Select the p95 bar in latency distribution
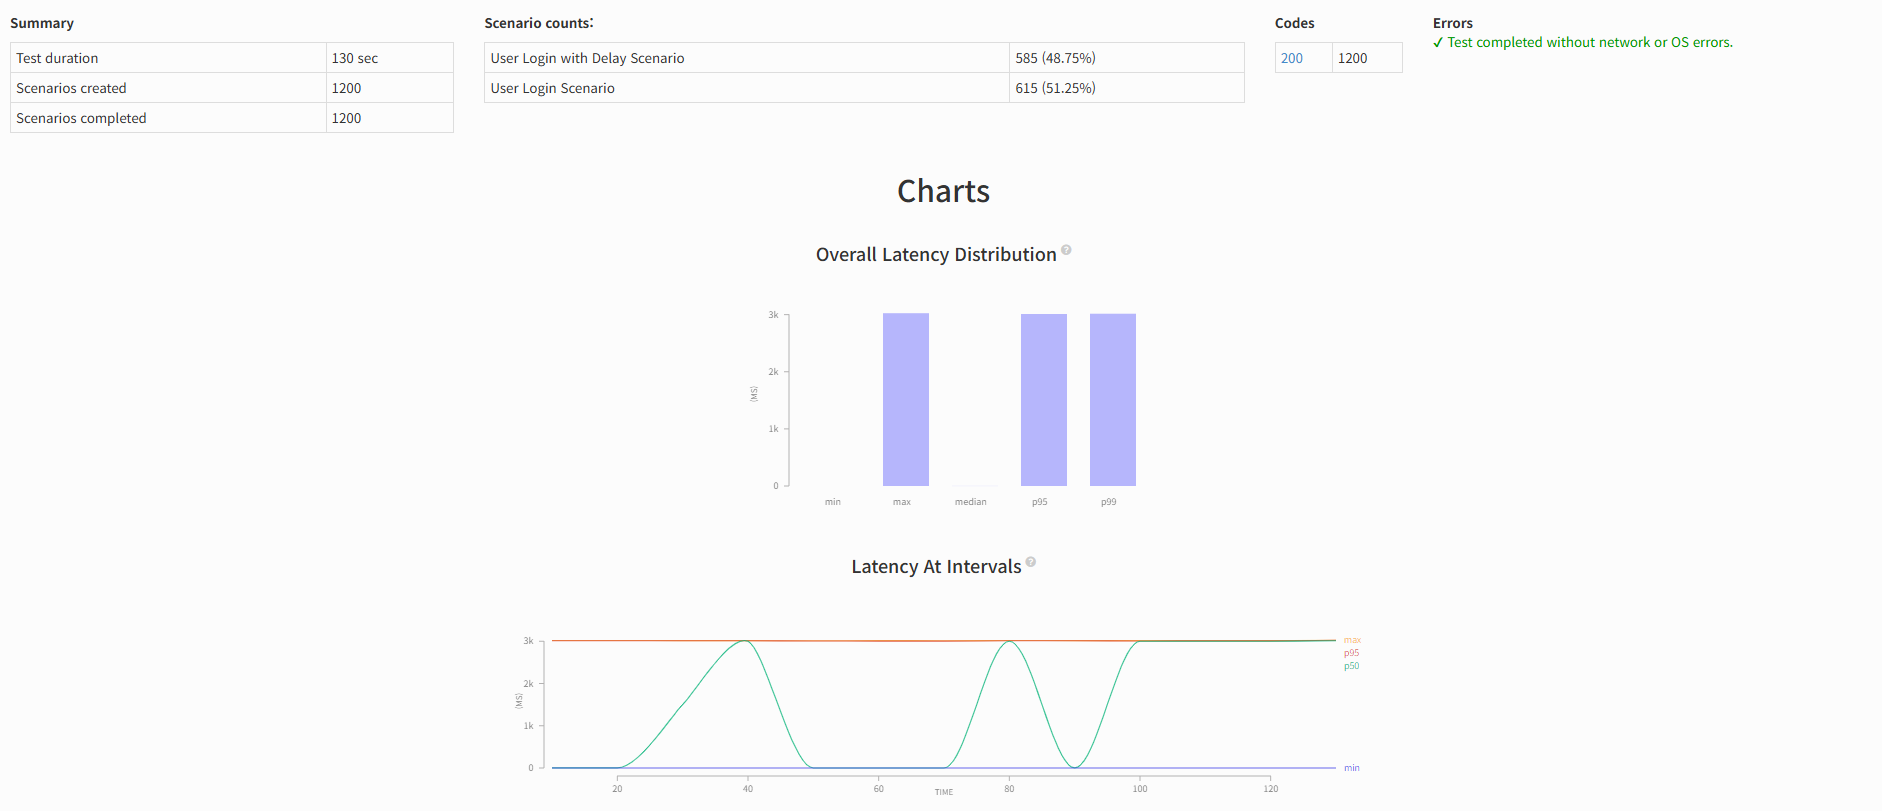Image resolution: width=1882 pixels, height=811 pixels. coord(1043,400)
